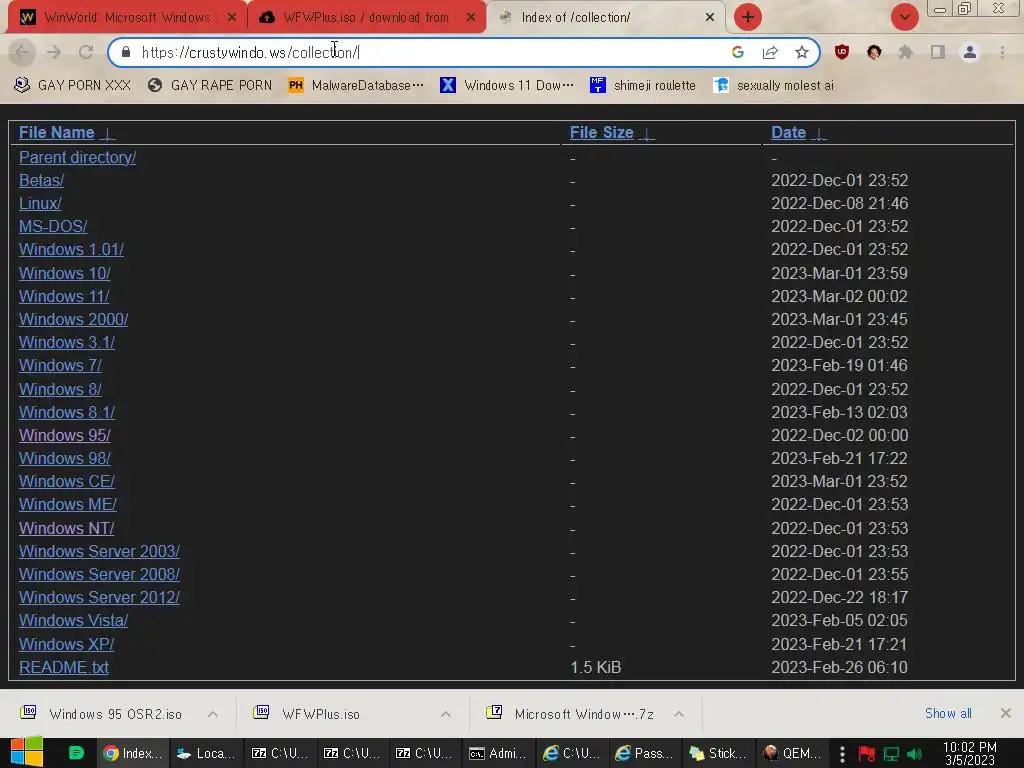1024x768 pixels.
Task: Reload the current page
Action: point(86,52)
